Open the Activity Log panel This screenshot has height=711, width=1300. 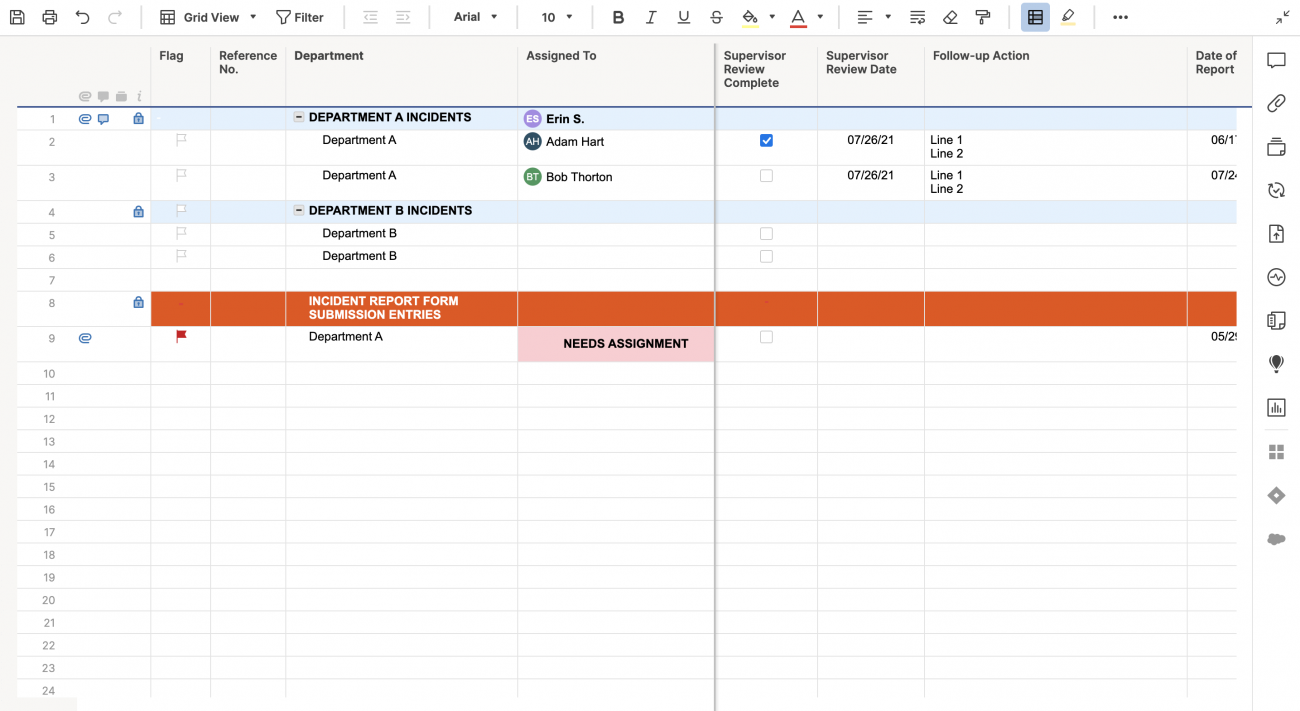tap(1276, 277)
